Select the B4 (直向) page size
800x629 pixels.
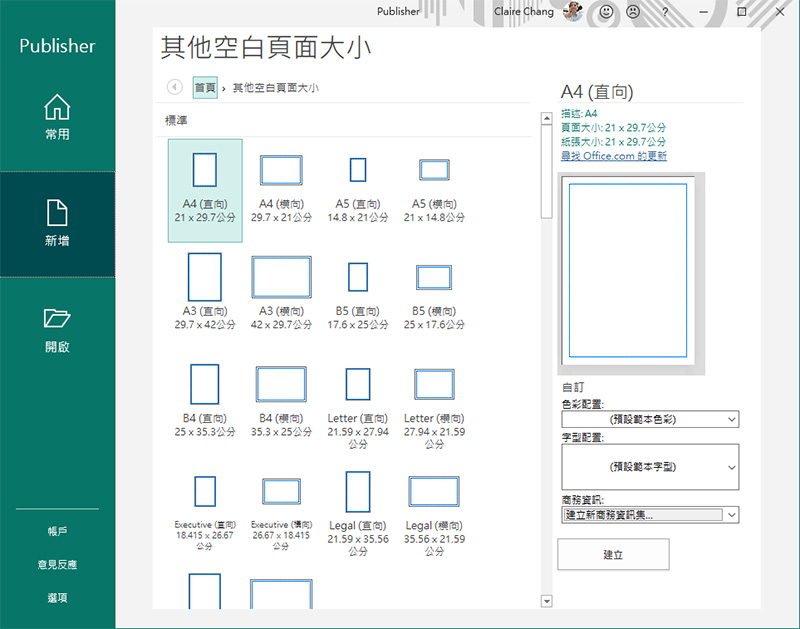tap(205, 400)
